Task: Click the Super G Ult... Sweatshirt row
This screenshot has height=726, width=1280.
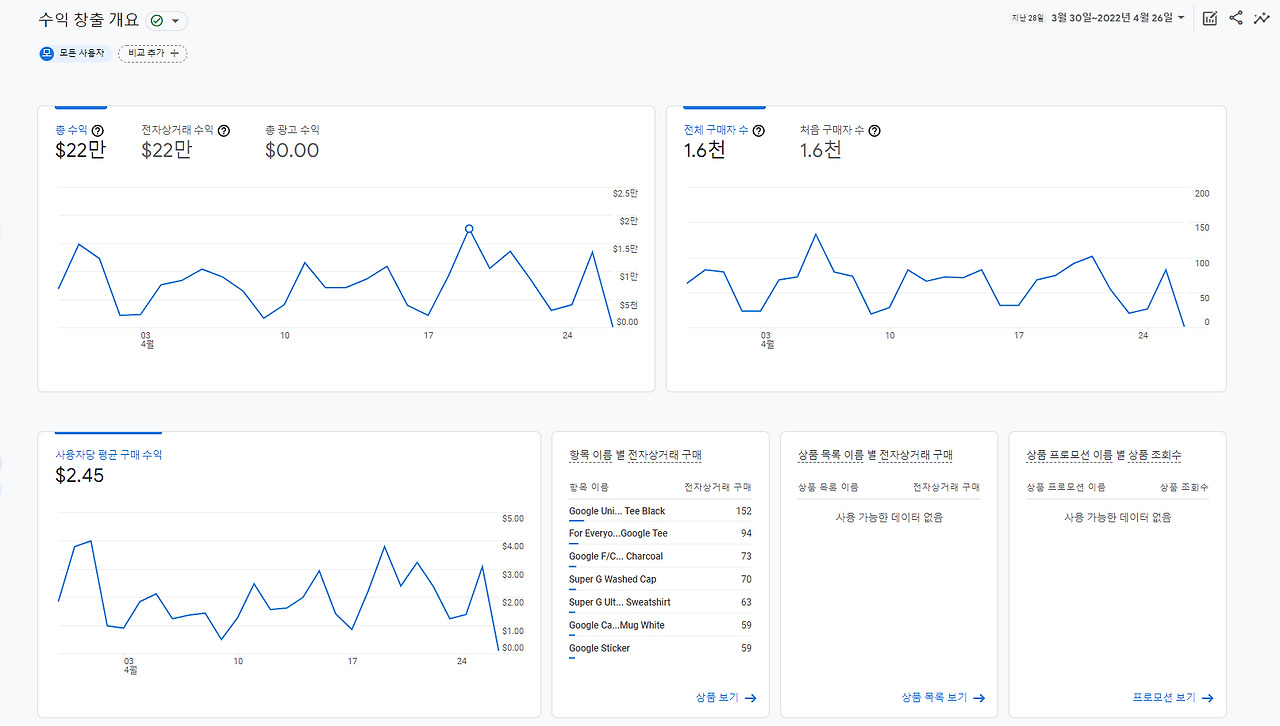Action: tap(660, 603)
